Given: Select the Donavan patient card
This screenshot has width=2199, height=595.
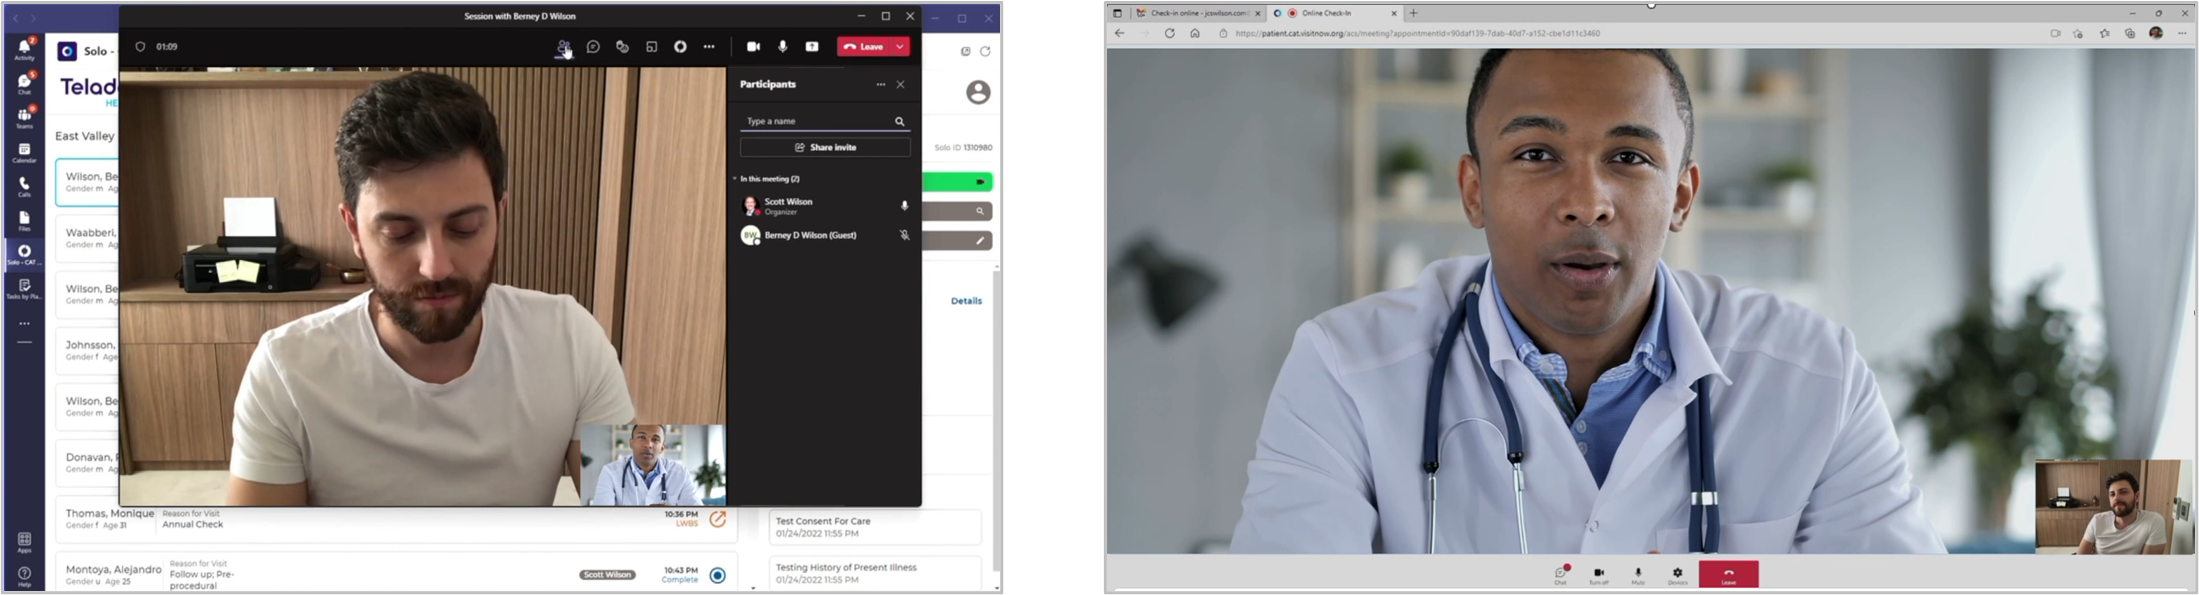Looking at the screenshot, I should pyautogui.click(x=87, y=462).
